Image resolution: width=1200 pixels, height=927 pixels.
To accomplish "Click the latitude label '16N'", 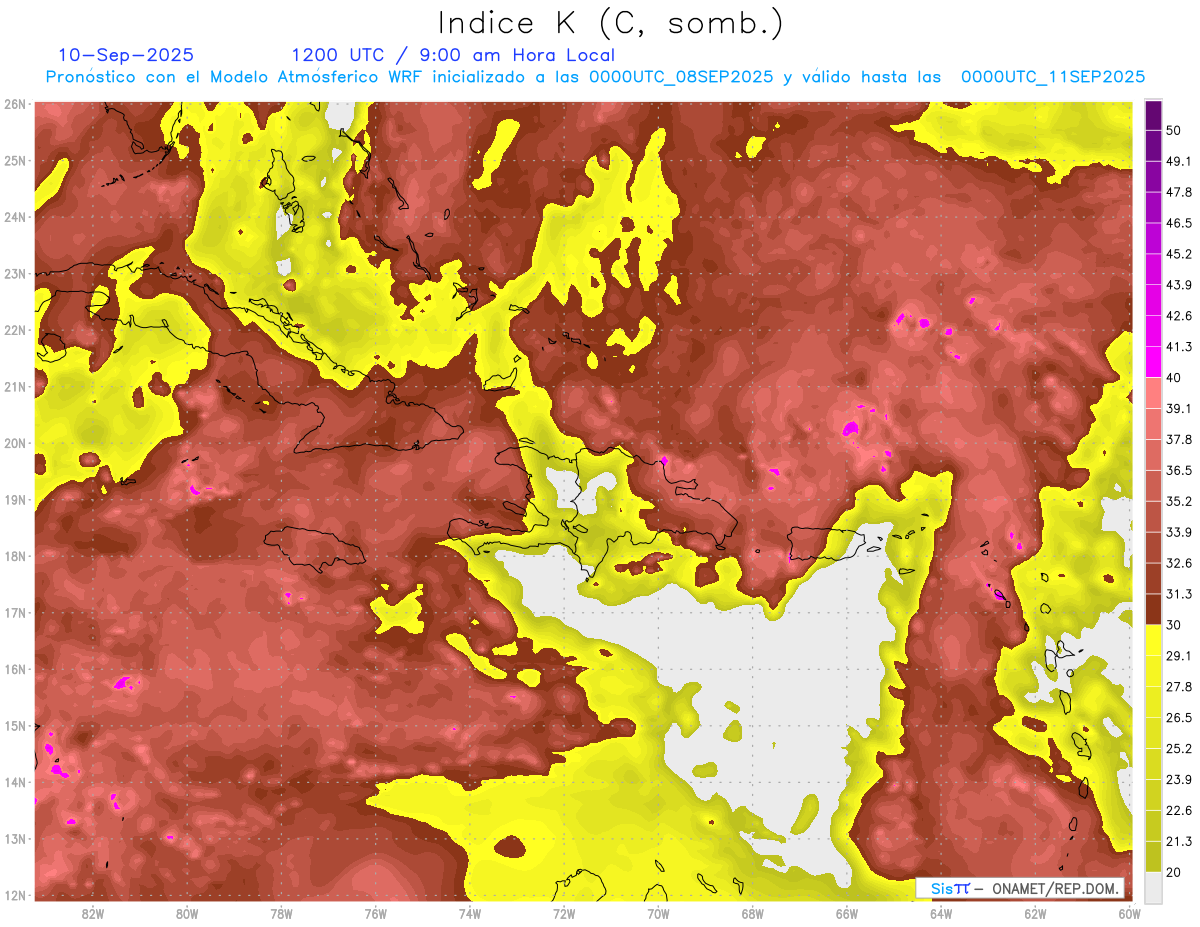I will (x=14, y=669).
